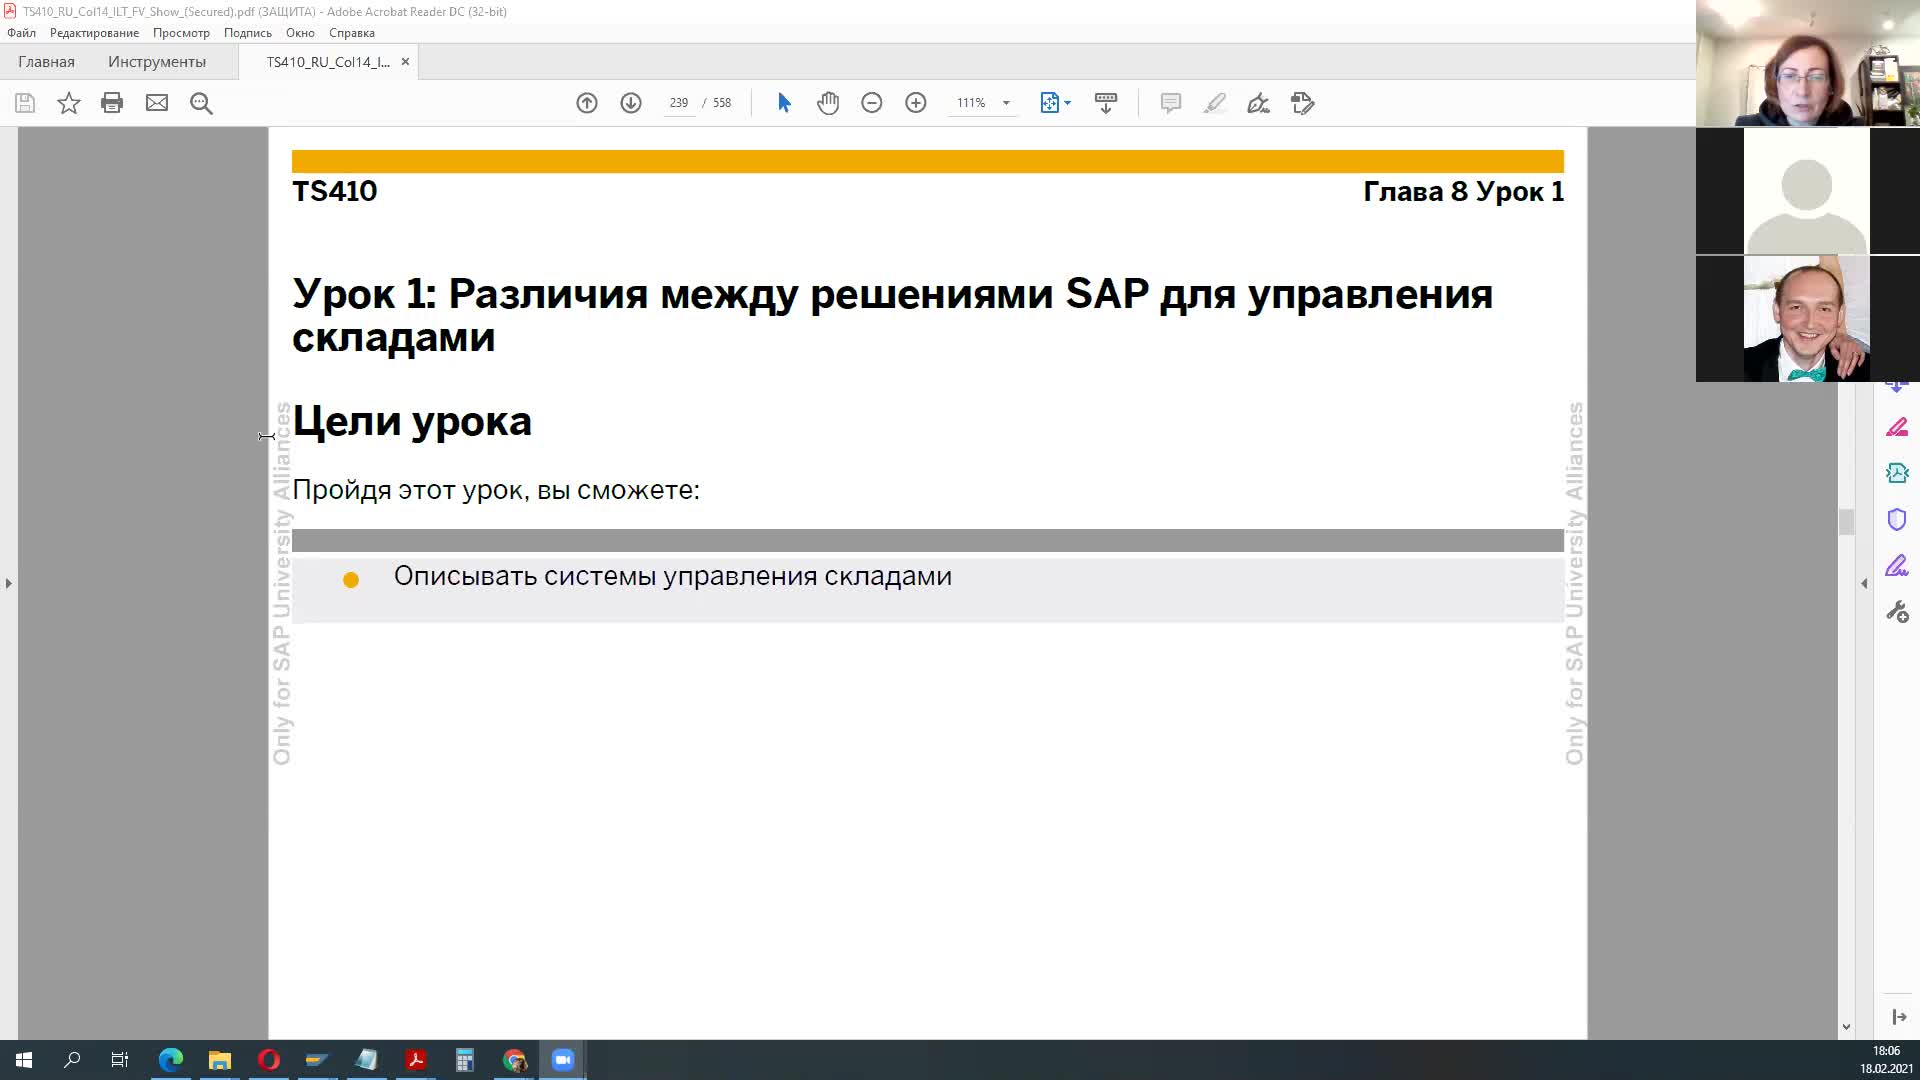
Task: Open the Calculator from the taskbar
Action: coord(465,1060)
